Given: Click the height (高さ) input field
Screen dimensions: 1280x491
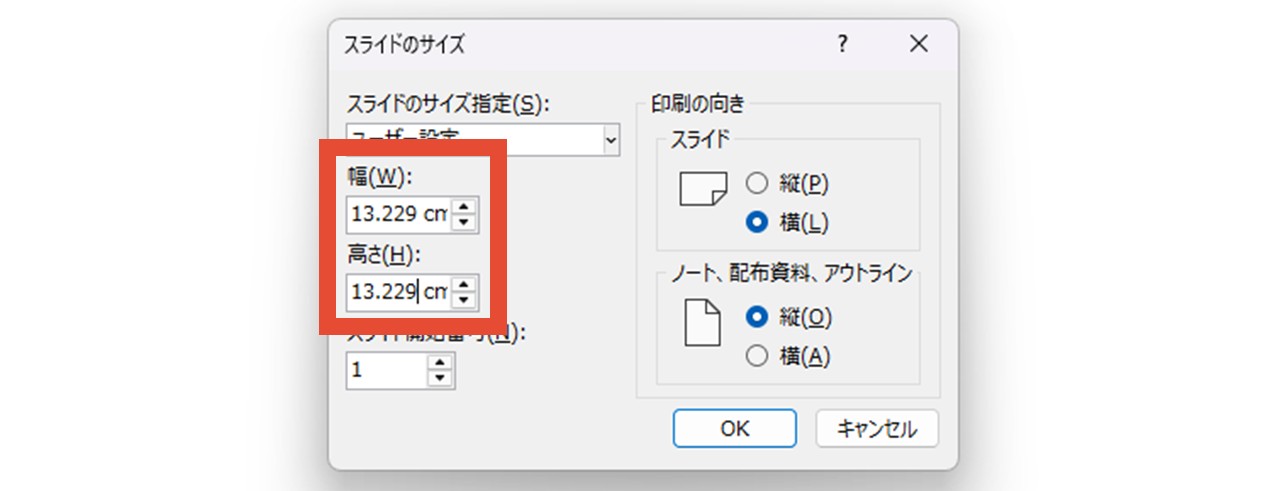Looking at the screenshot, I should click(x=398, y=292).
